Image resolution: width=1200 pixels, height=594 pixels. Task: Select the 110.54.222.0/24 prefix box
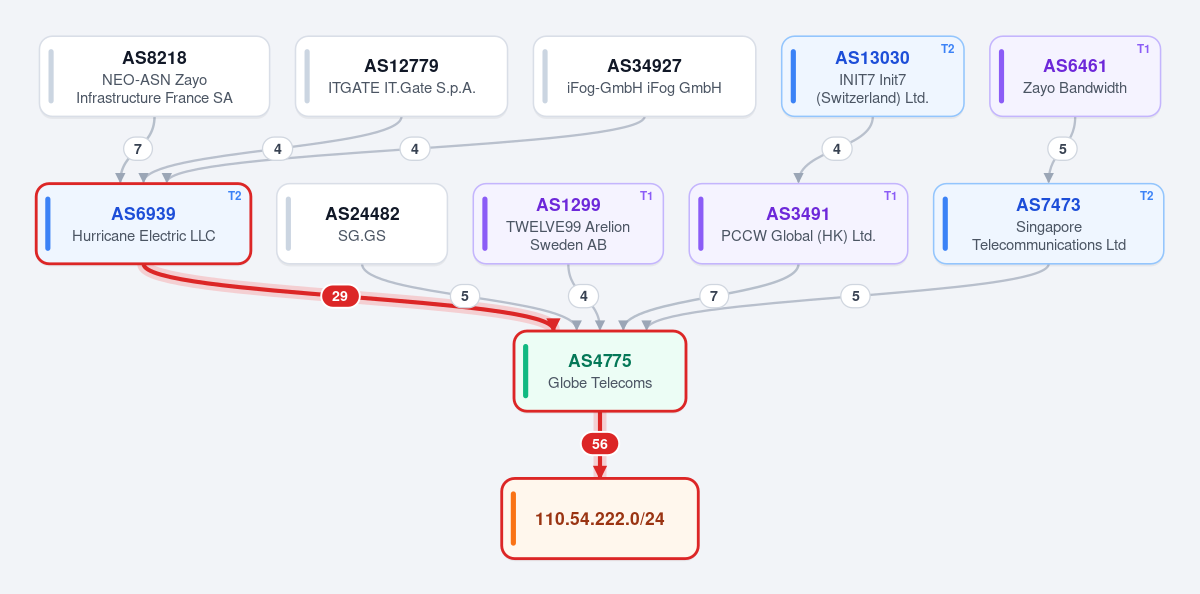pyautogui.click(x=600, y=519)
